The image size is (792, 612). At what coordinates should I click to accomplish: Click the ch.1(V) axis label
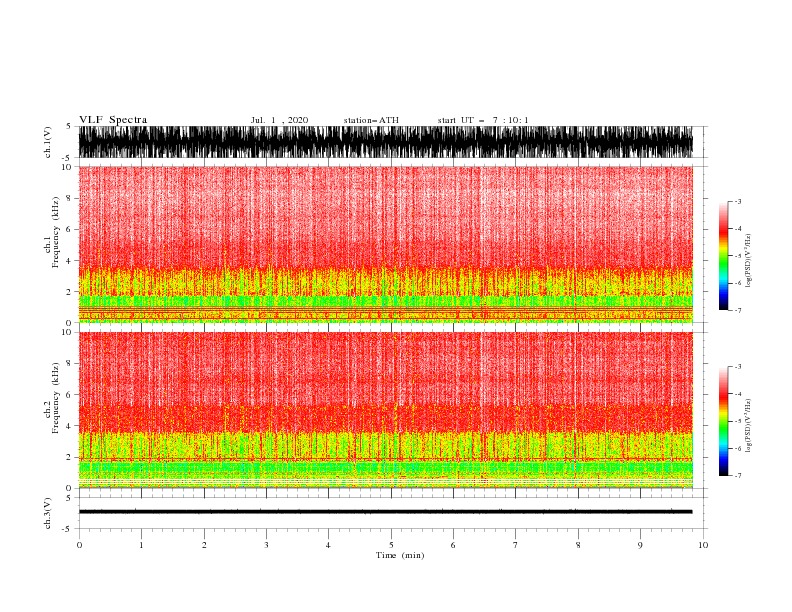[x=48, y=142]
